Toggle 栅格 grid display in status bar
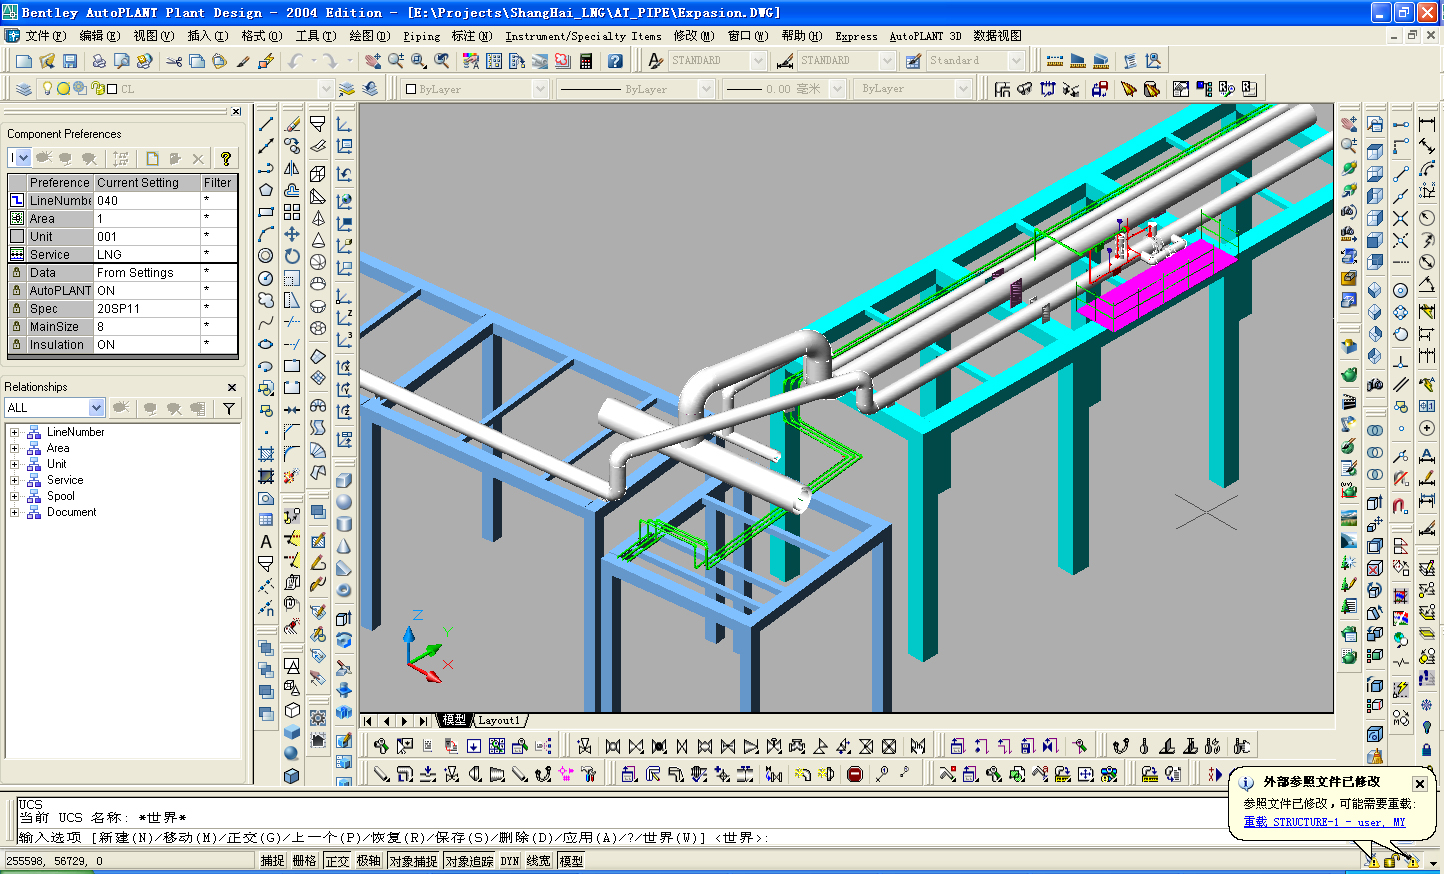This screenshot has width=1444, height=874. (x=304, y=861)
